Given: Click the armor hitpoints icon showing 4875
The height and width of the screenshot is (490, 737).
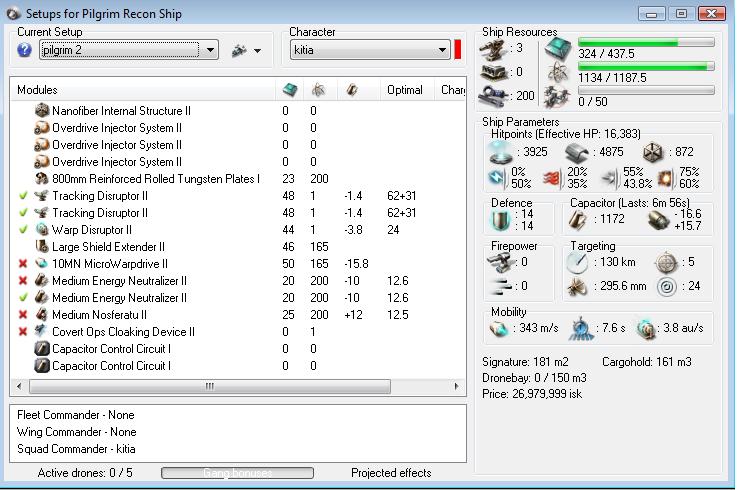Looking at the screenshot, I should click(577, 152).
